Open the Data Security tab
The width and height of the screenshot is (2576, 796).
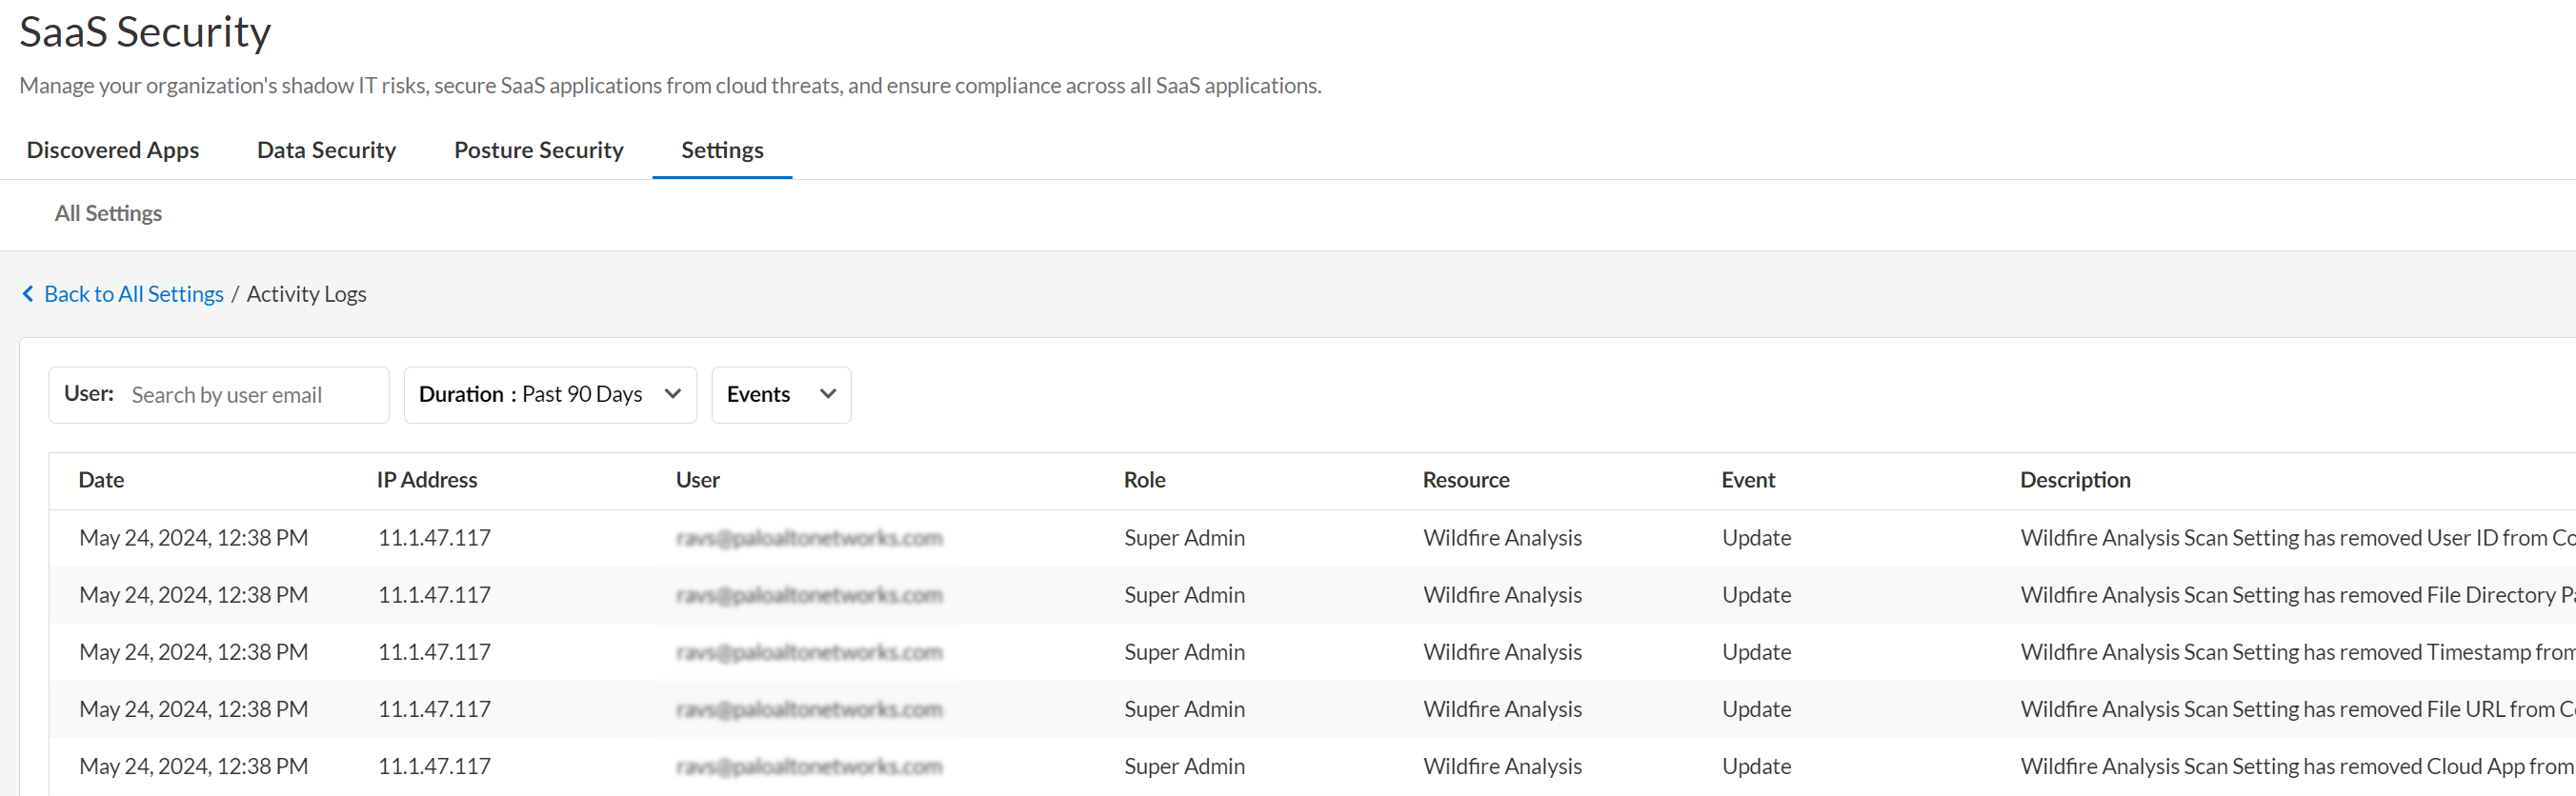click(x=326, y=150)
